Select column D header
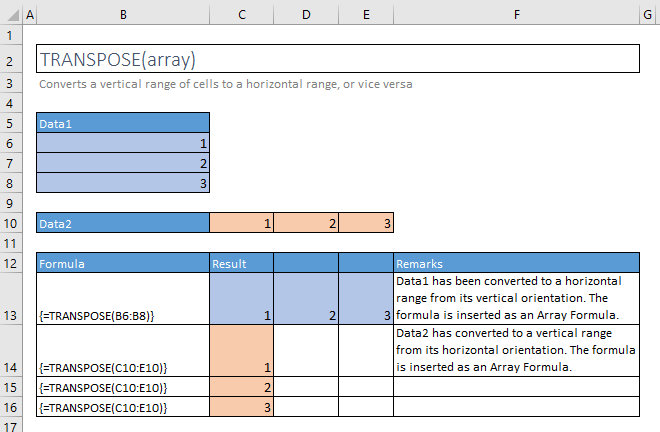 point(306,15)
